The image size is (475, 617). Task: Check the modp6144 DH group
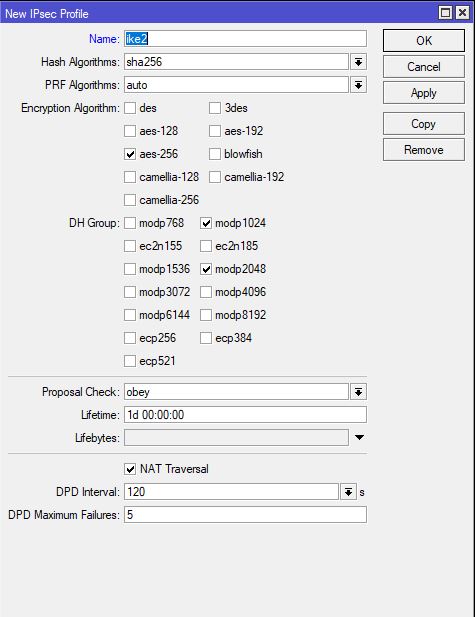click(130, 315)
